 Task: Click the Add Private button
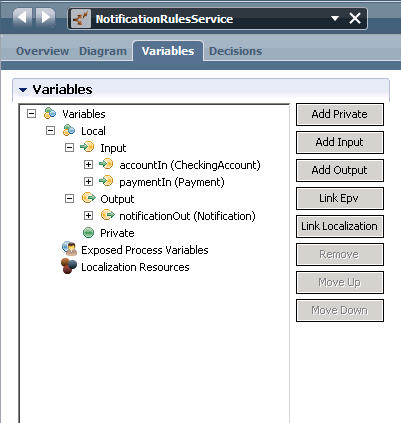(340, 114)
